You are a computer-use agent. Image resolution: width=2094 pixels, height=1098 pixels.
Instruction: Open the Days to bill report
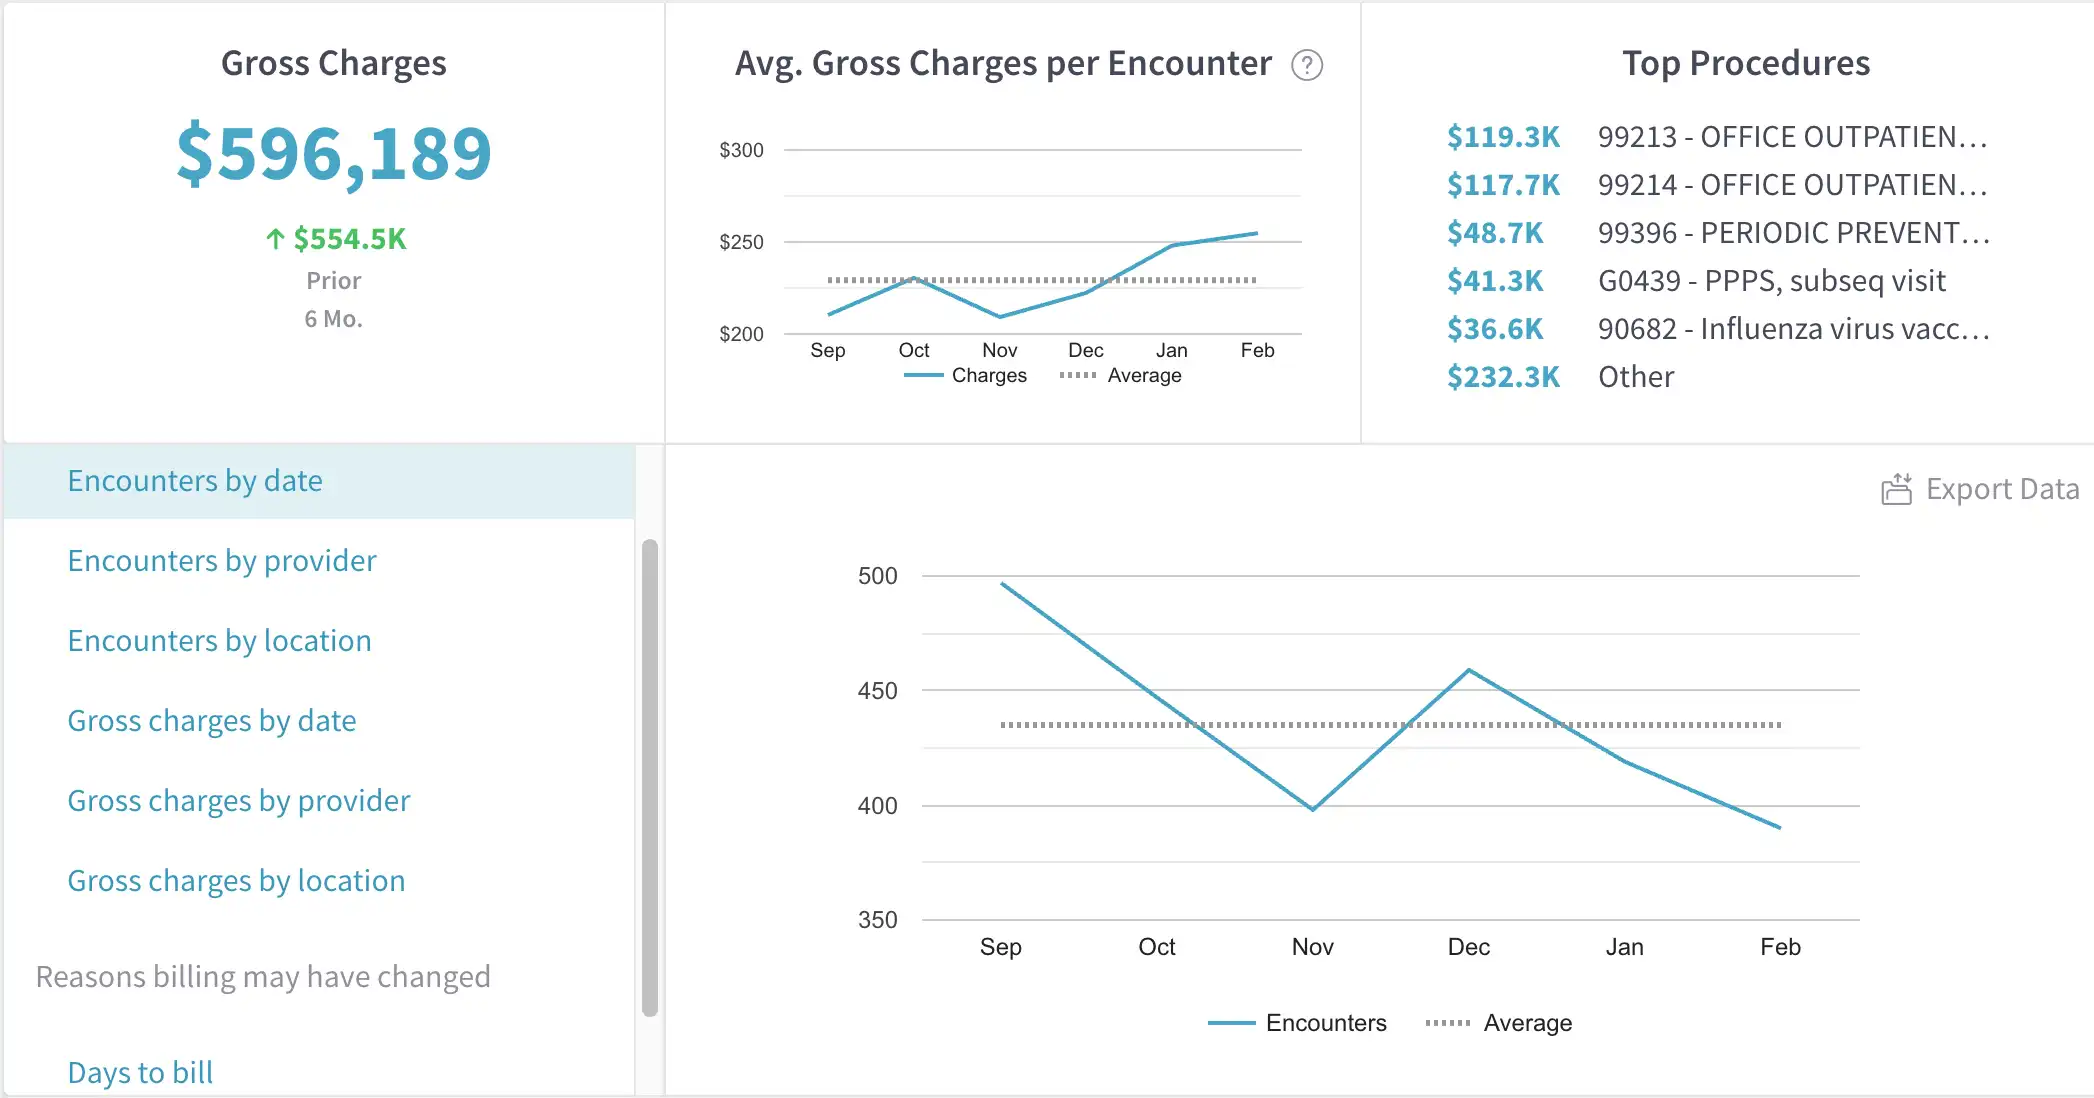pyautogui.click(x=140, y=1072)
